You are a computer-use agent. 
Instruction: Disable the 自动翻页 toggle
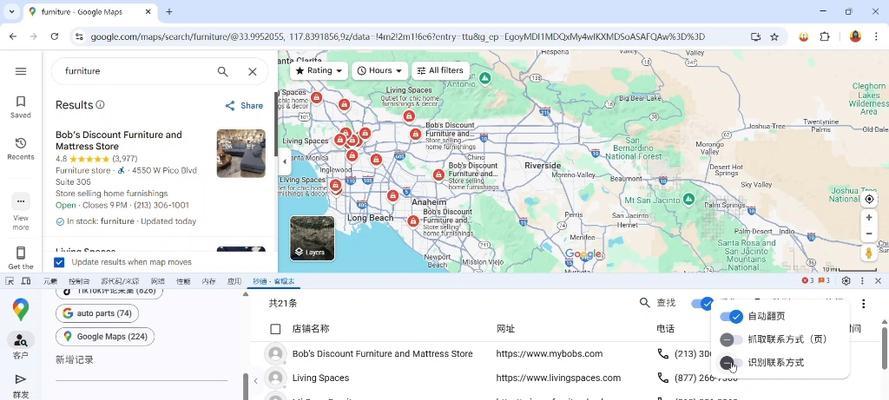[731, 317]
